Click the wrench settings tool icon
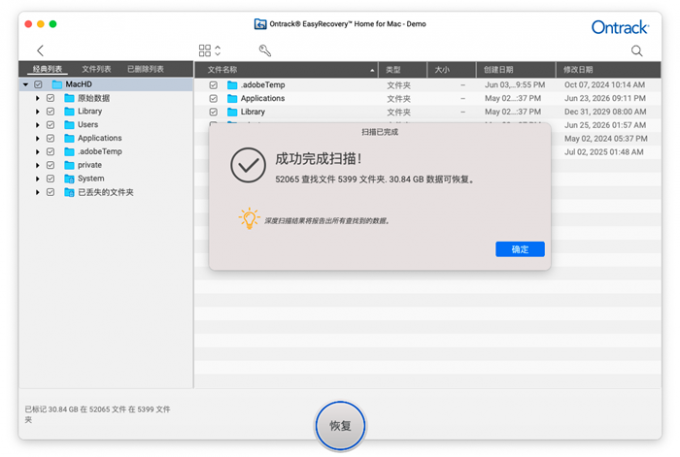This screenshot has height=457, width=680. pos(265,50)
